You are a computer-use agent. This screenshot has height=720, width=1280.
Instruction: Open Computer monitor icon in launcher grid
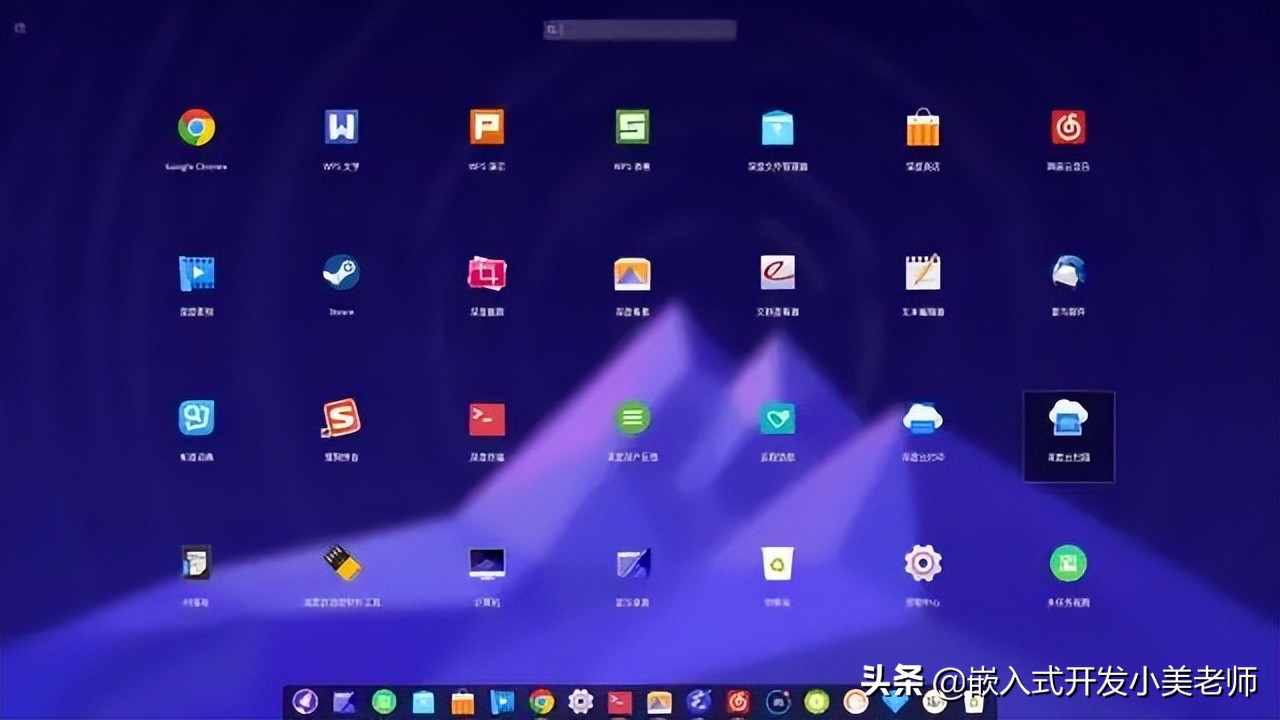pyautogui.click(x=487, y=563)
